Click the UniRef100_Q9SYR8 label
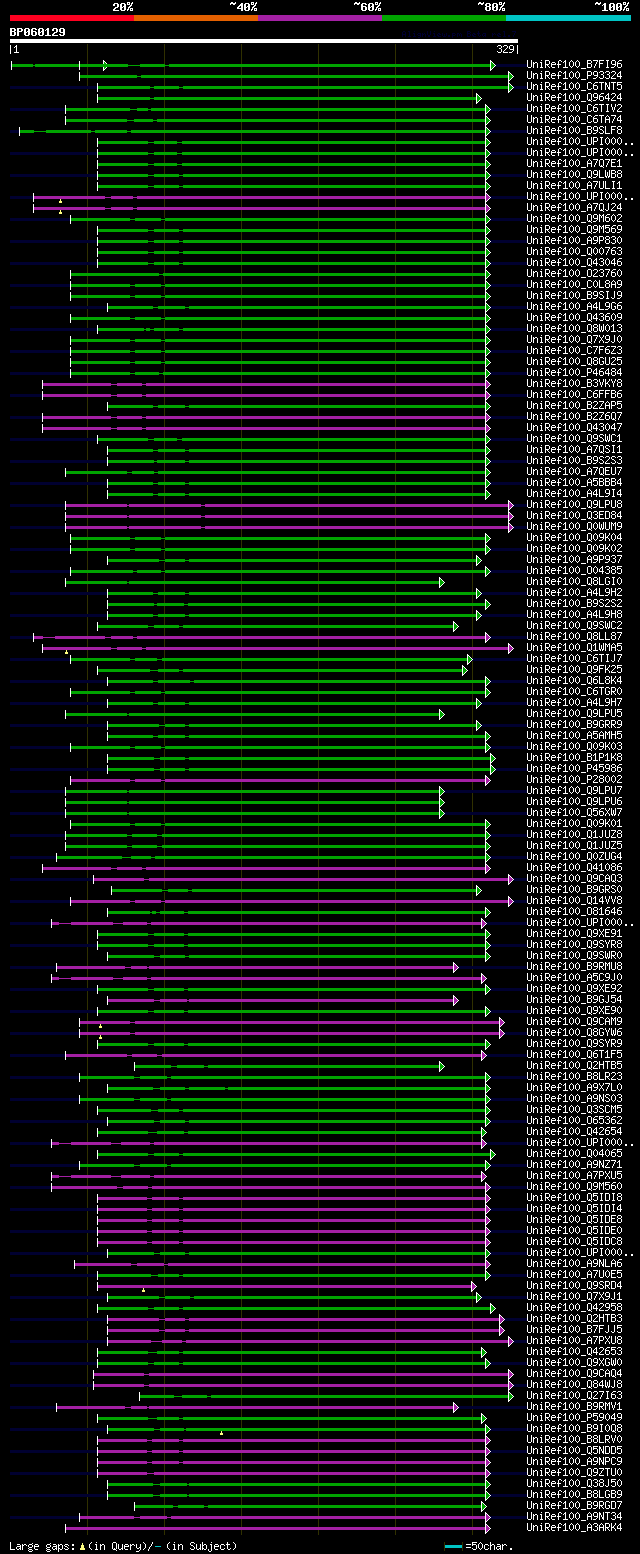The height and width of the screenshot is (1554, 640). (x=574, y=944)
